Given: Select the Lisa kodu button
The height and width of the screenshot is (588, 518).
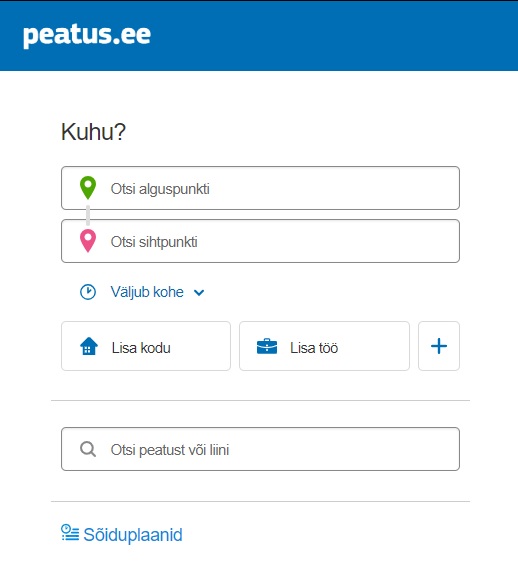Looking at the screenshot, I should pyautogui.click(x=146, y=346).
